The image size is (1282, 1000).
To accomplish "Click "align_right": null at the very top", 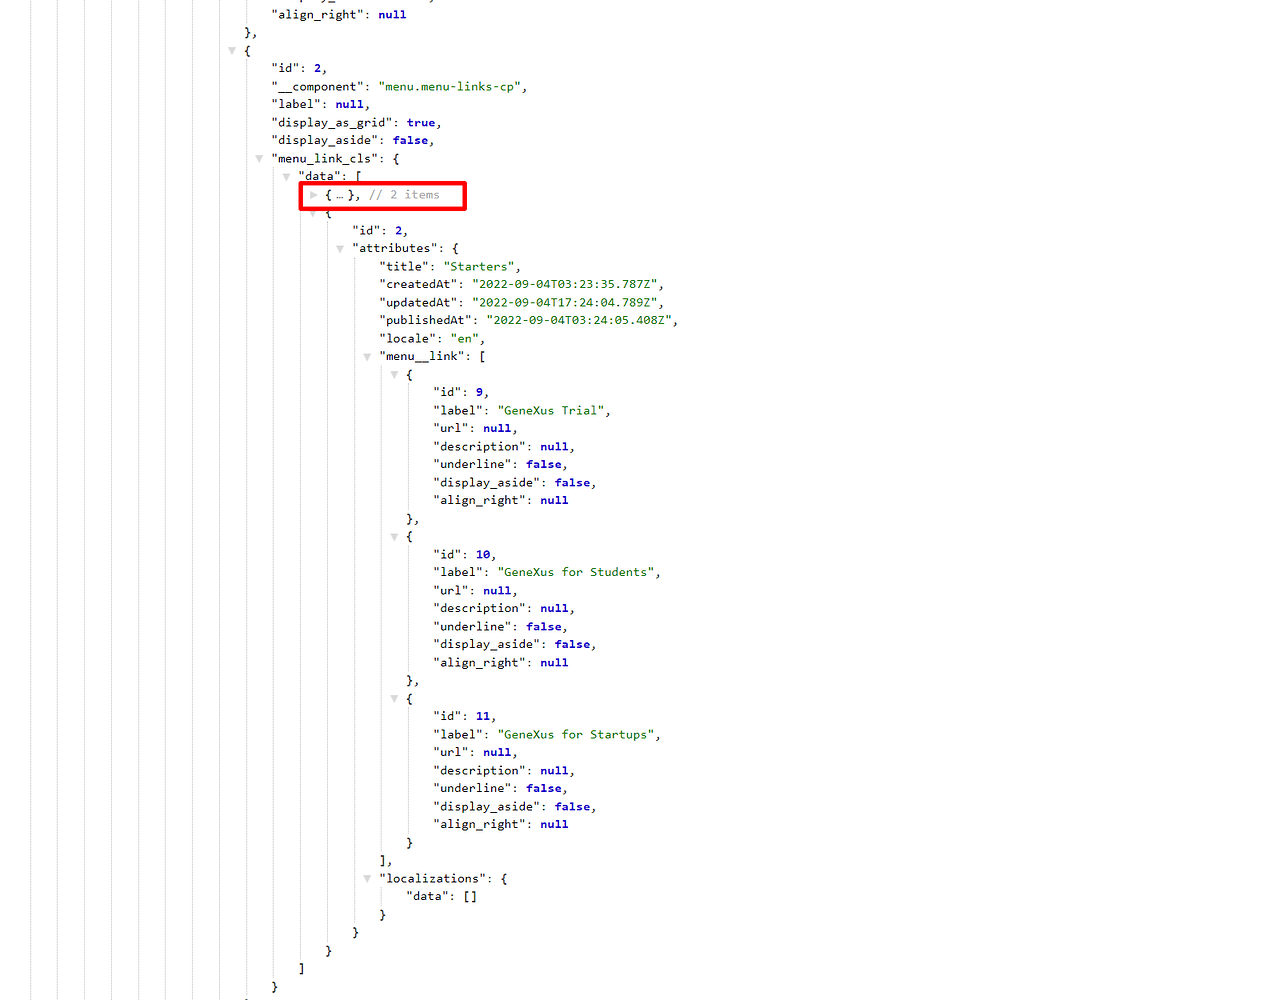I will point(338,14).
